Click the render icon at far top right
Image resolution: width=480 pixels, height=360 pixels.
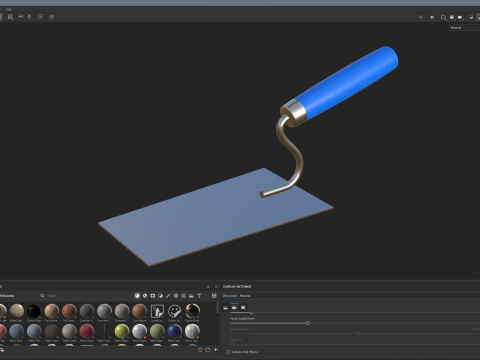[471, 17]
